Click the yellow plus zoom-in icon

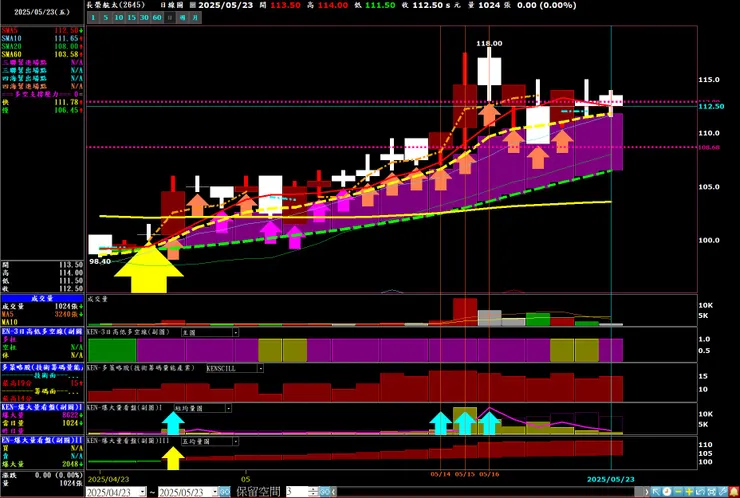pyautogui.click(x=689, y=492)
